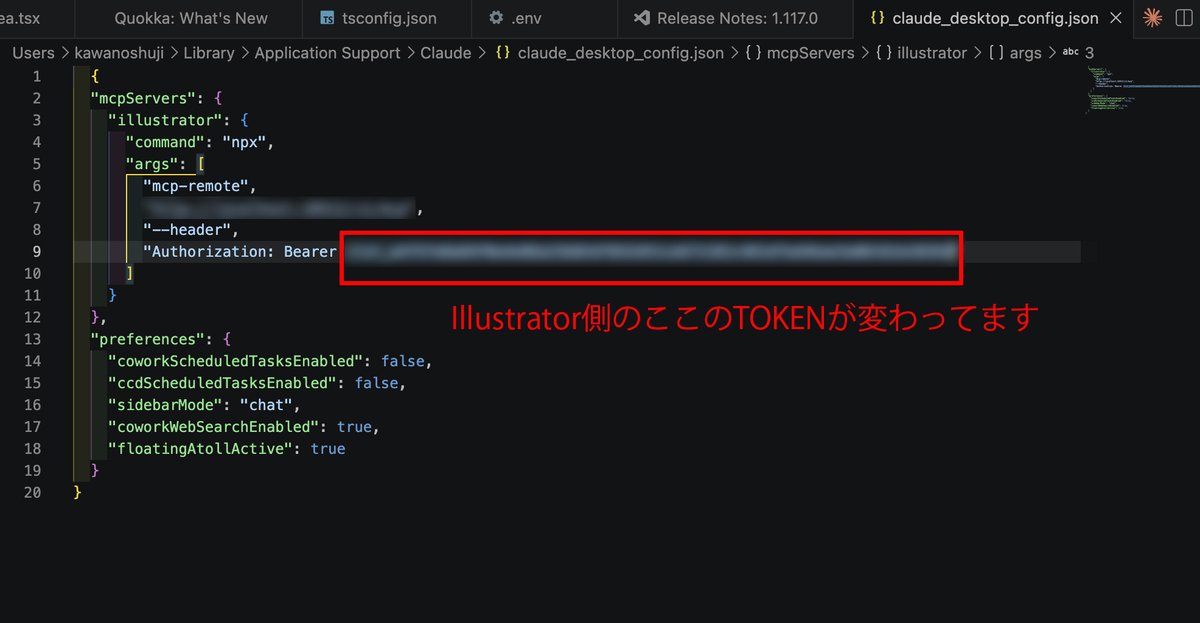Click line number 2 in the gutter
1200x623 pixels.
tap(37, 98)
